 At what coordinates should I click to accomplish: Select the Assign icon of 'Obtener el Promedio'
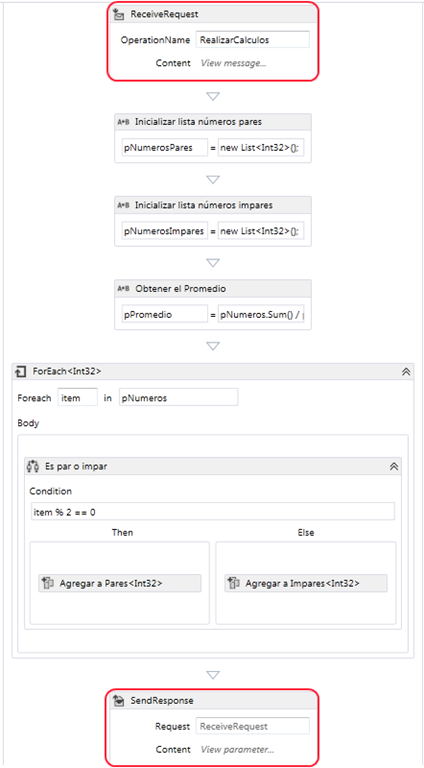pos(124,288)
